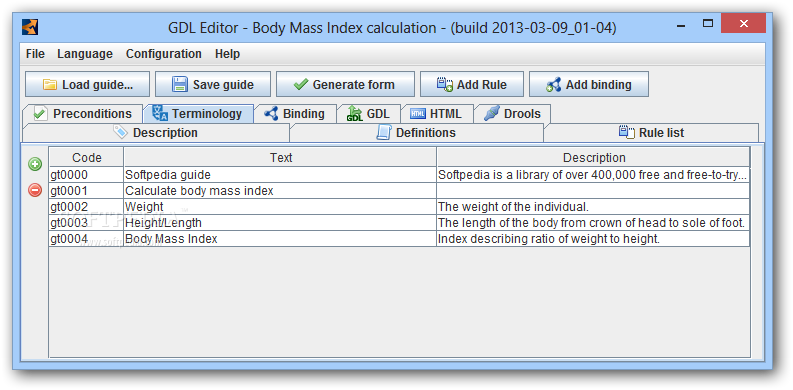The height and width of the screenshot is (390, 793).
Task: Click the Add binding button
Action: [589, 84]
